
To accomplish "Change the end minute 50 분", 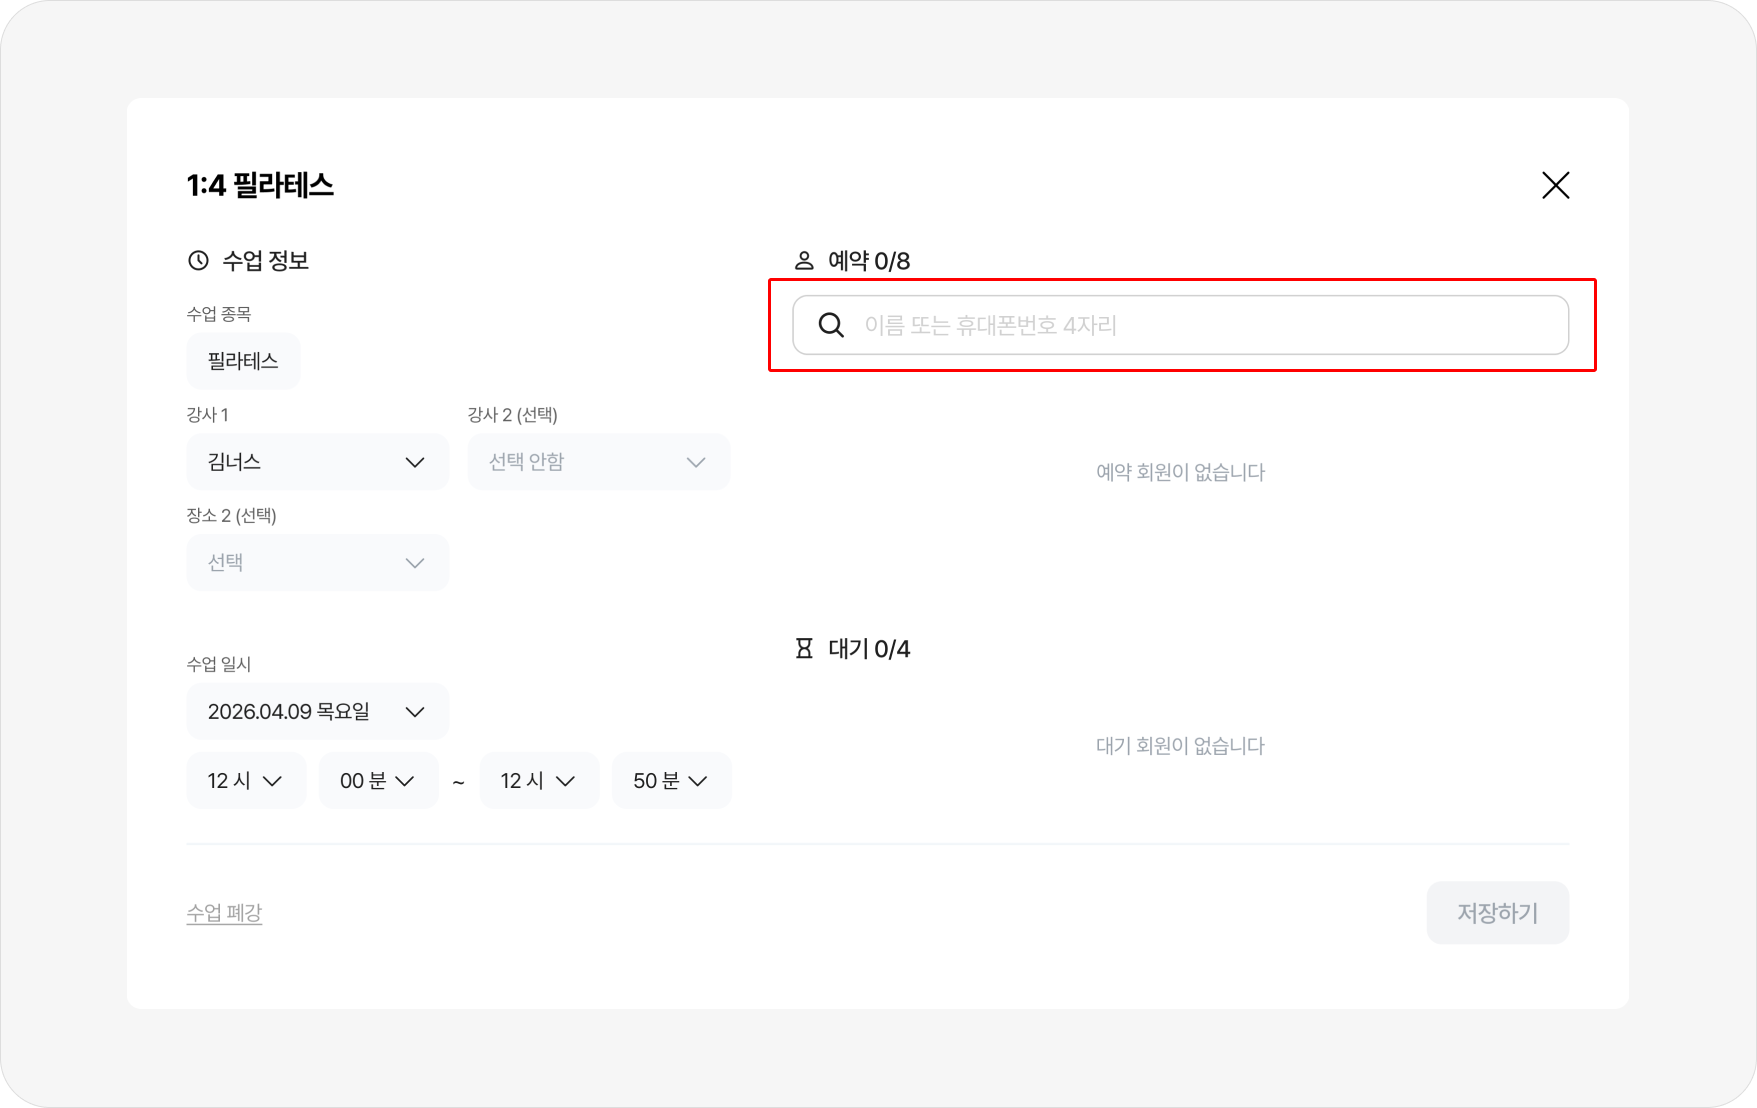I will (671, 781).
